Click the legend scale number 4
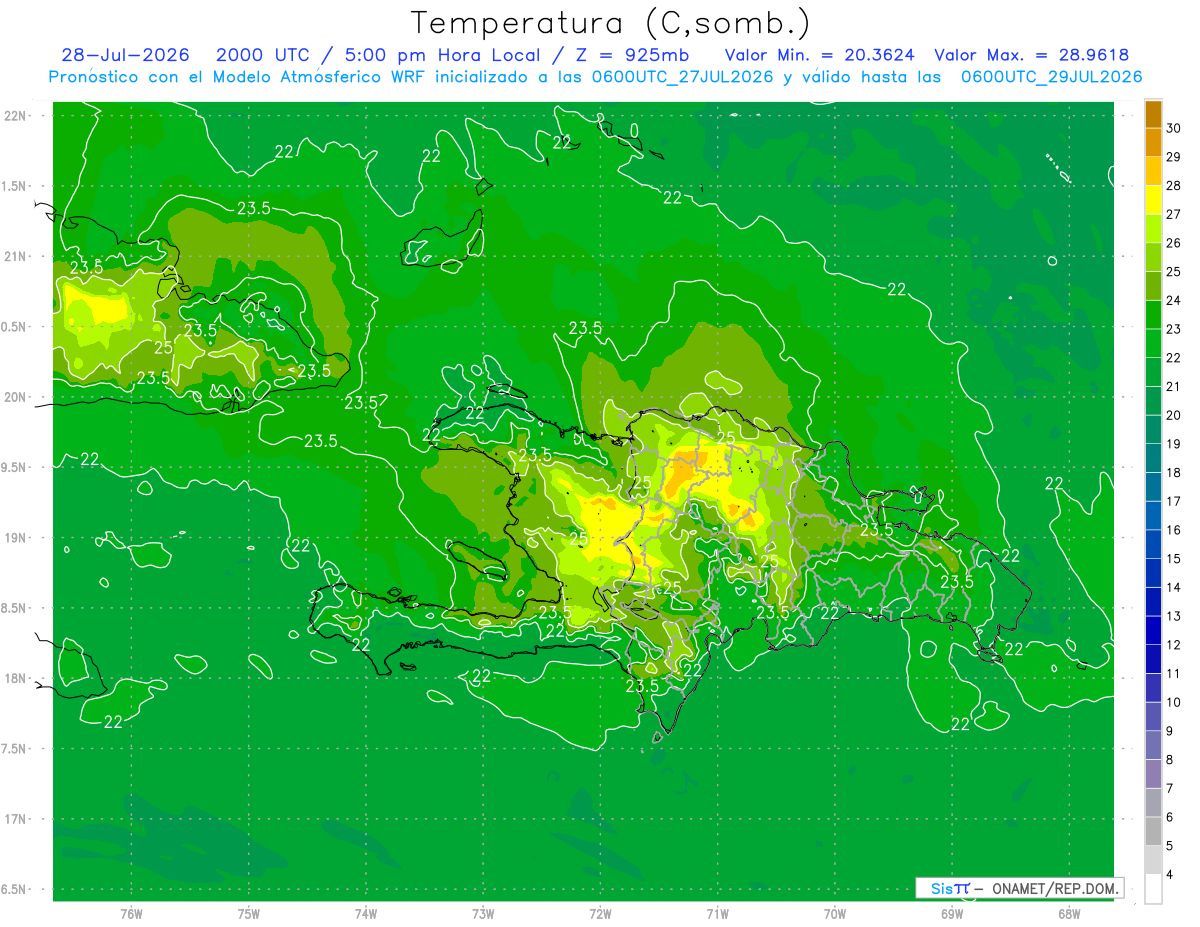Image resolution: width=1200 pixels, height=927 pixels. (1170, 874)
